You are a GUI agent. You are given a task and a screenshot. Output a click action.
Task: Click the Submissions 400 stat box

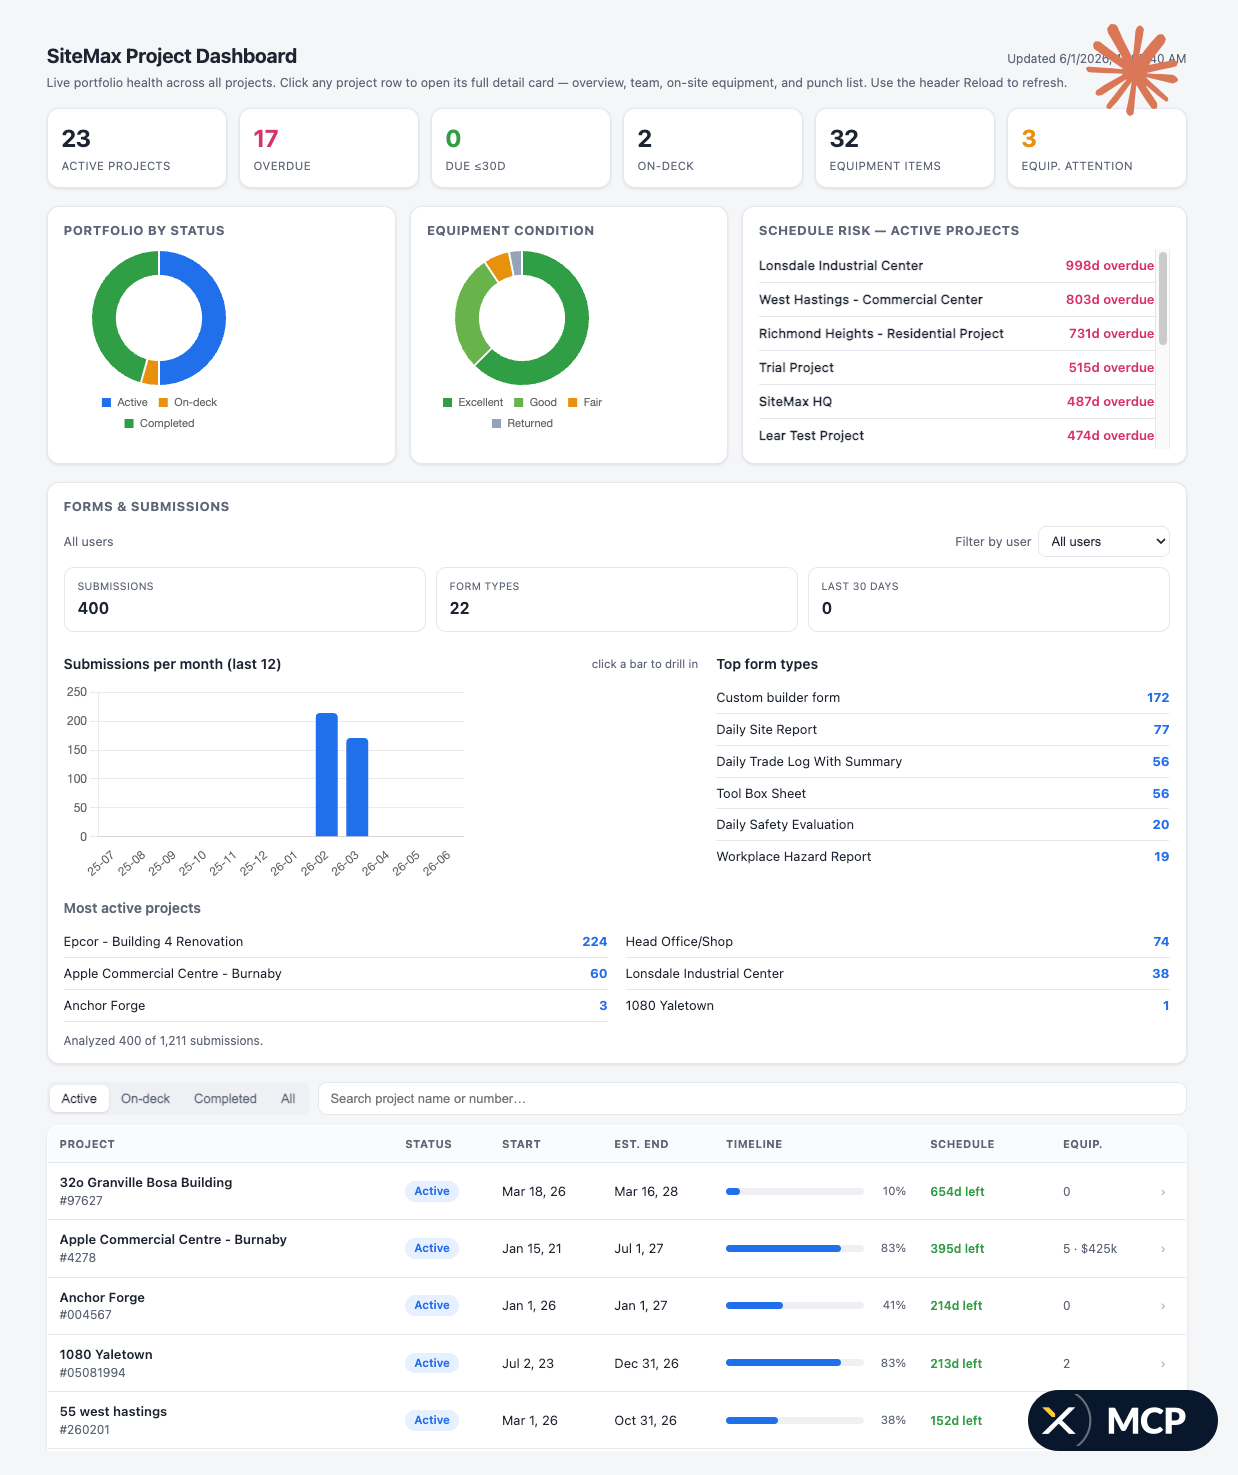[245, 599]
